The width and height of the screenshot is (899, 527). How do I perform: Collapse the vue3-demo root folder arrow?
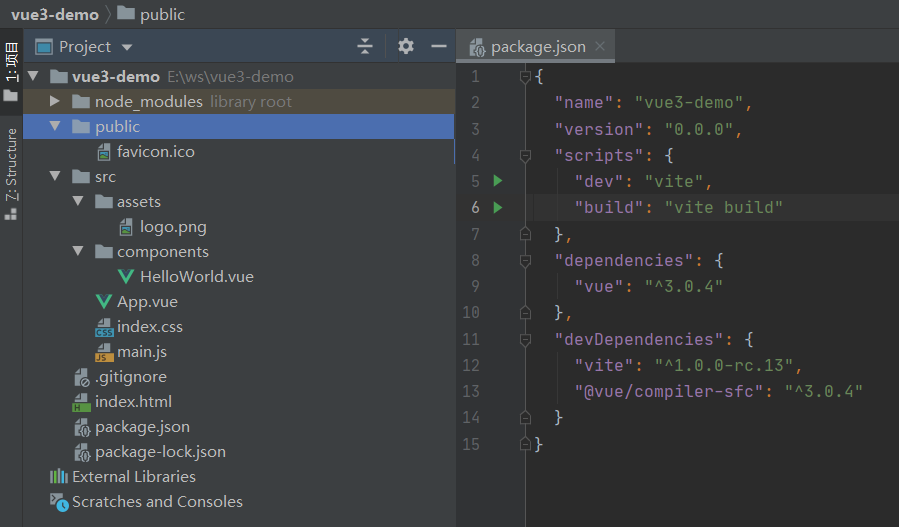(x=33, y=76)
